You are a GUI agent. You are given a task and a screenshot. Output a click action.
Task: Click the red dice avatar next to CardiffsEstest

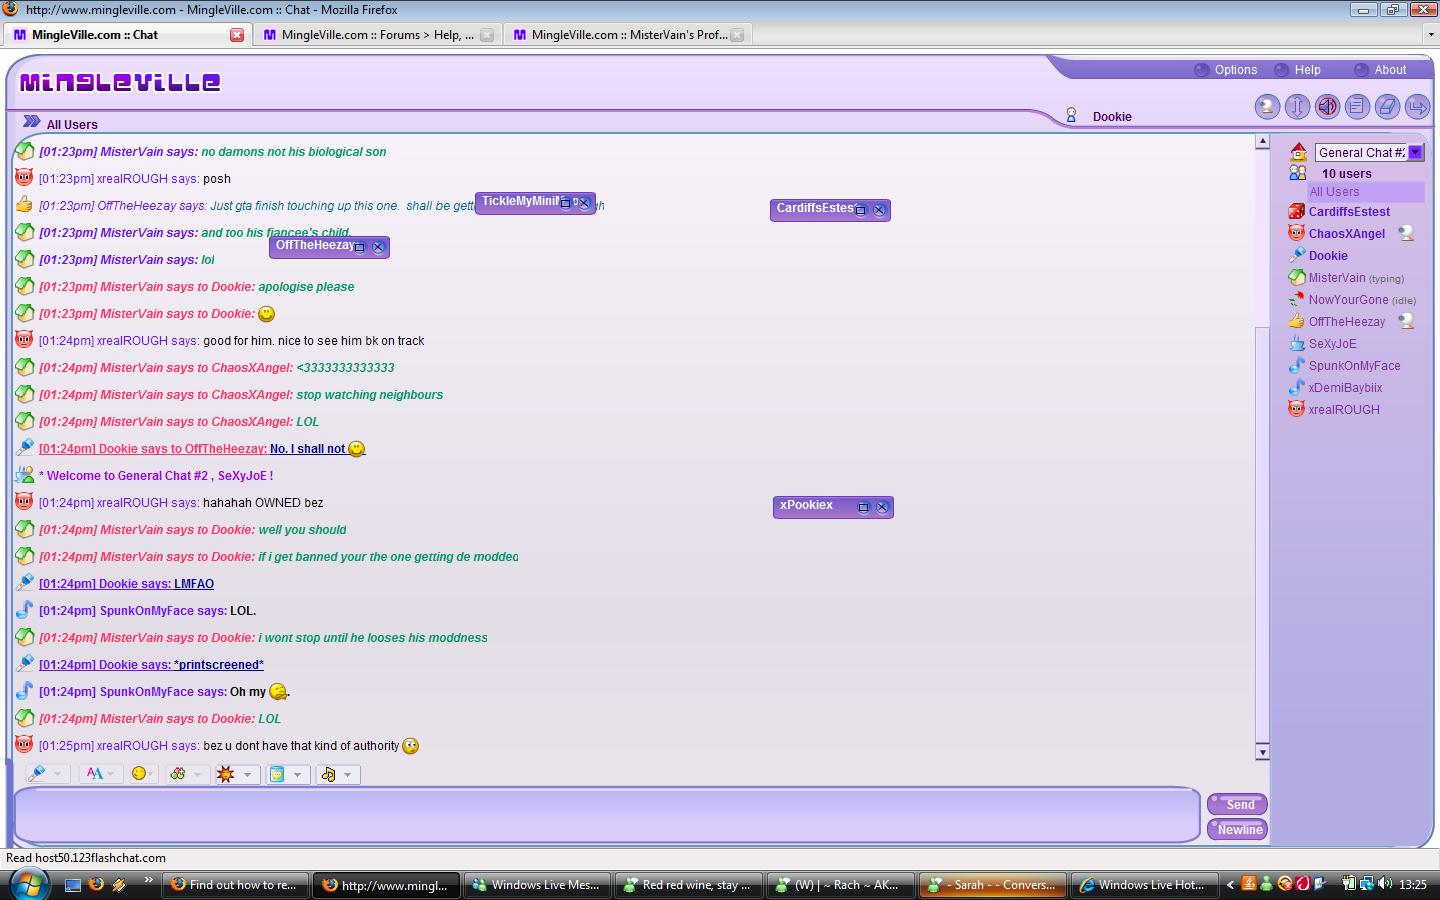coord(1297,211)
